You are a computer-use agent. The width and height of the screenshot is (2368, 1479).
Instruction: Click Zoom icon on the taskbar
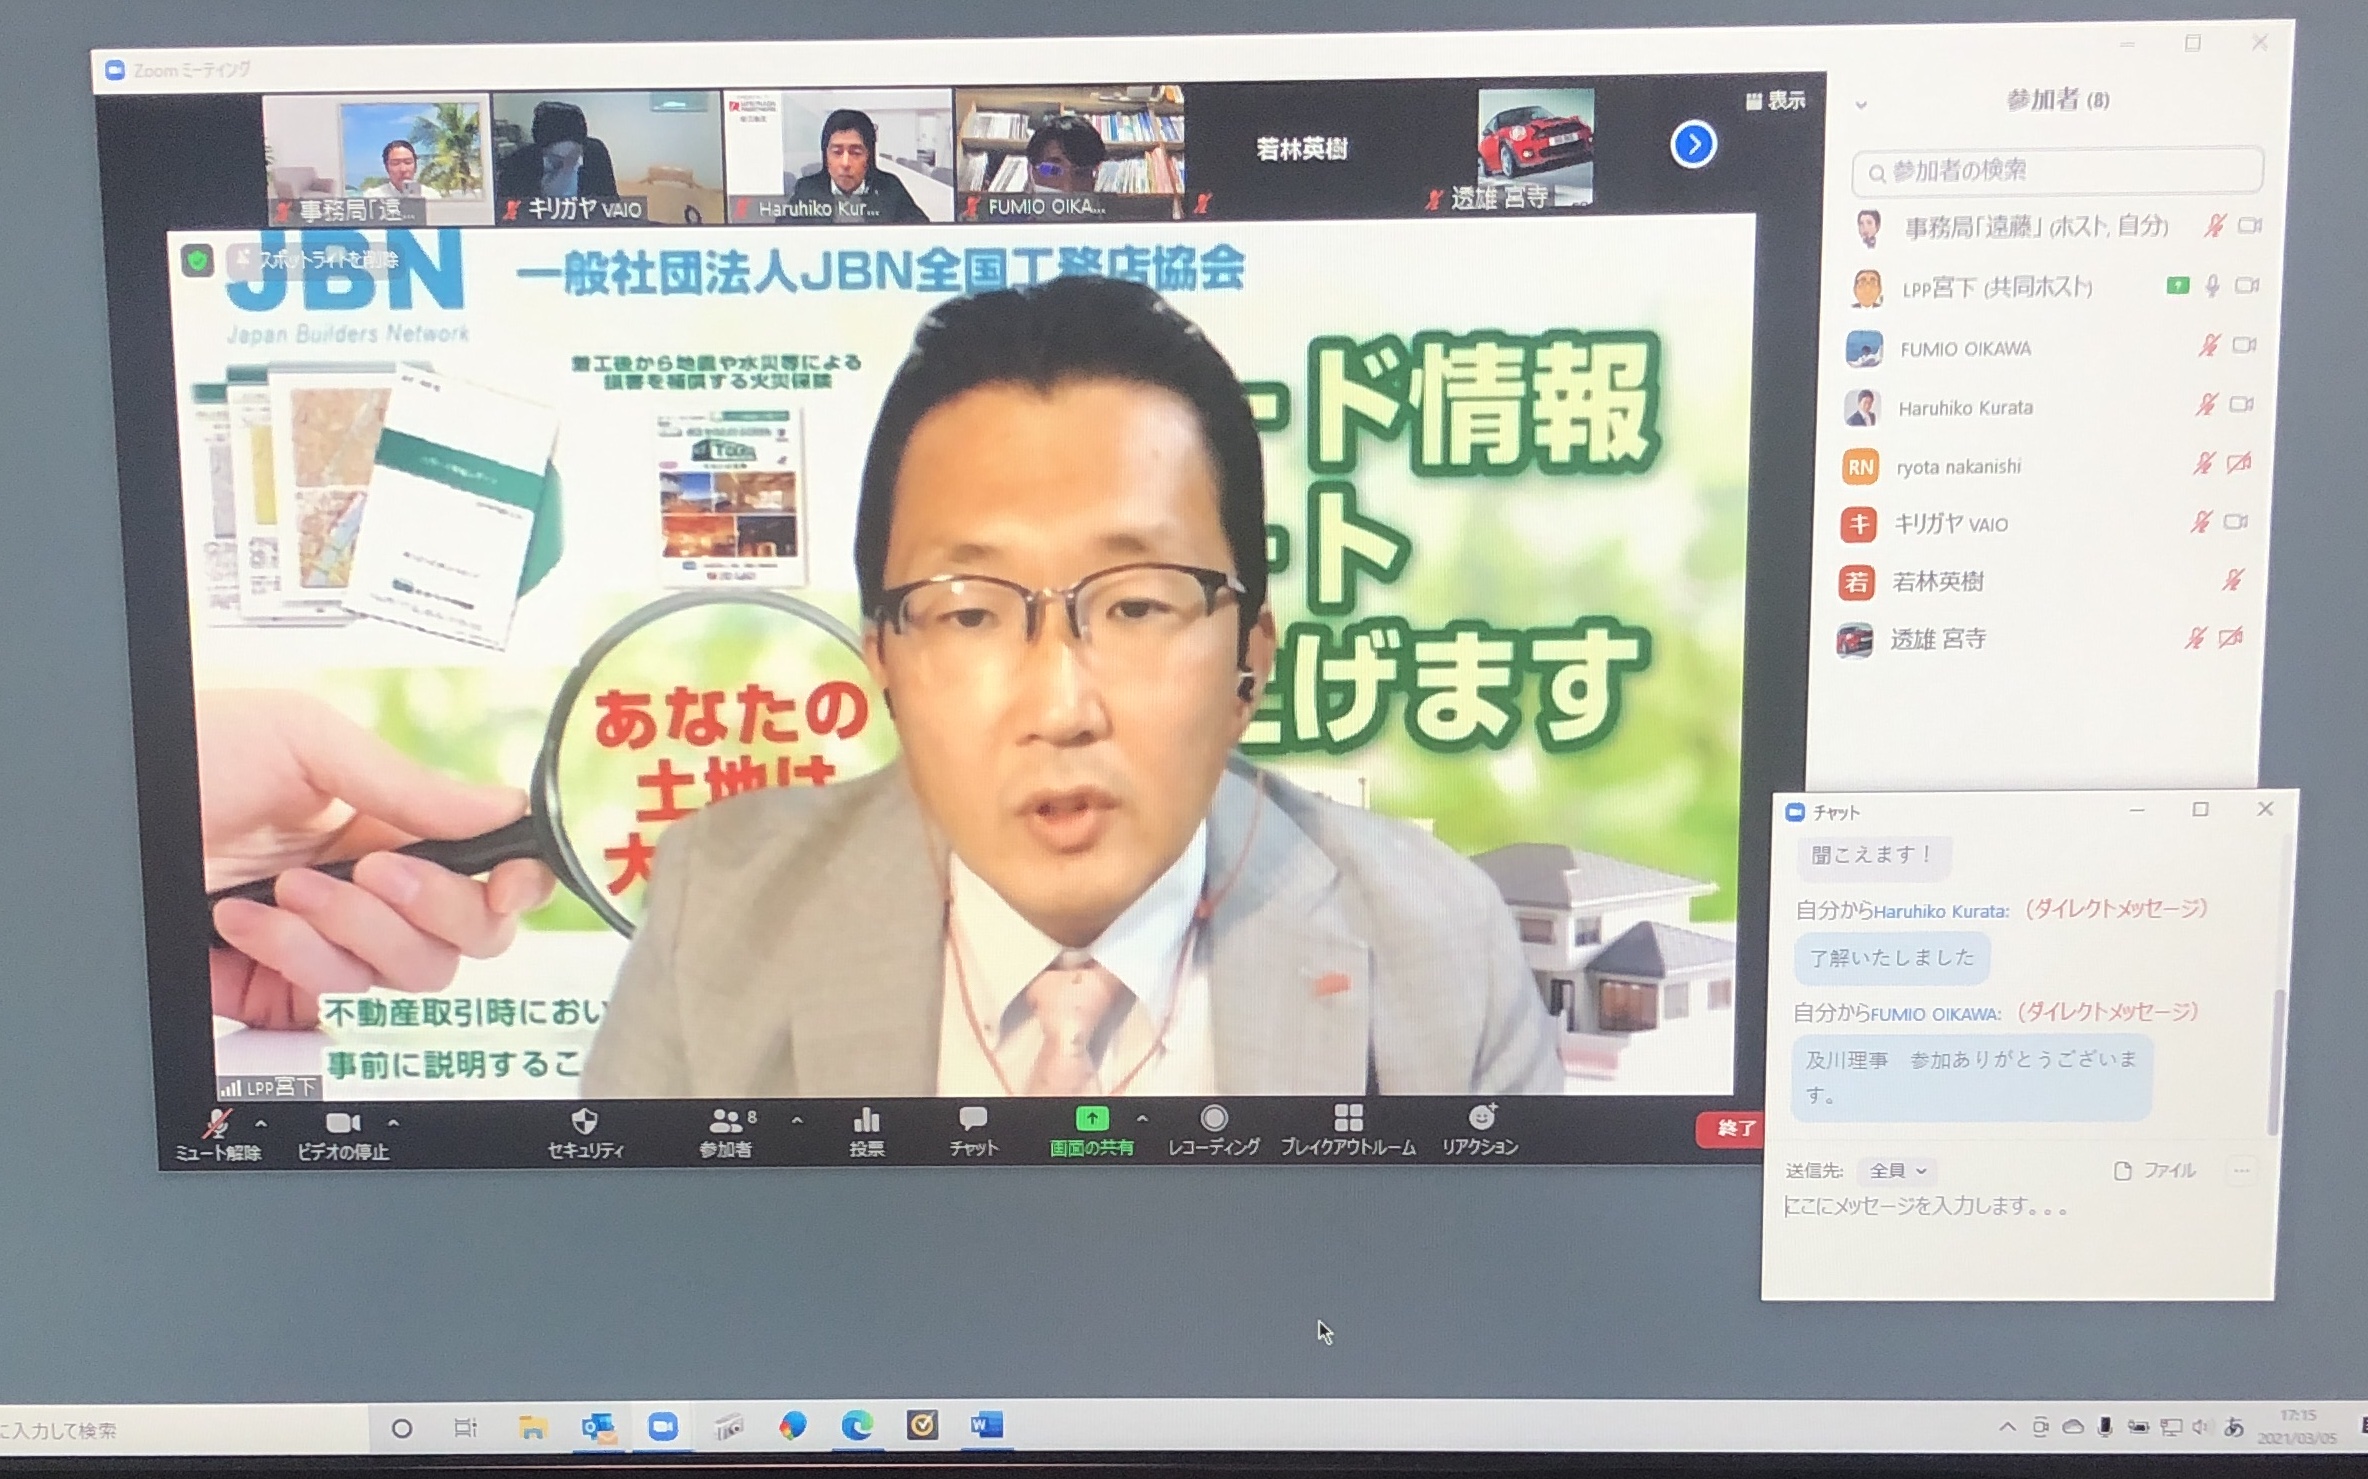pyautogui.click(x=662, y=1427)
